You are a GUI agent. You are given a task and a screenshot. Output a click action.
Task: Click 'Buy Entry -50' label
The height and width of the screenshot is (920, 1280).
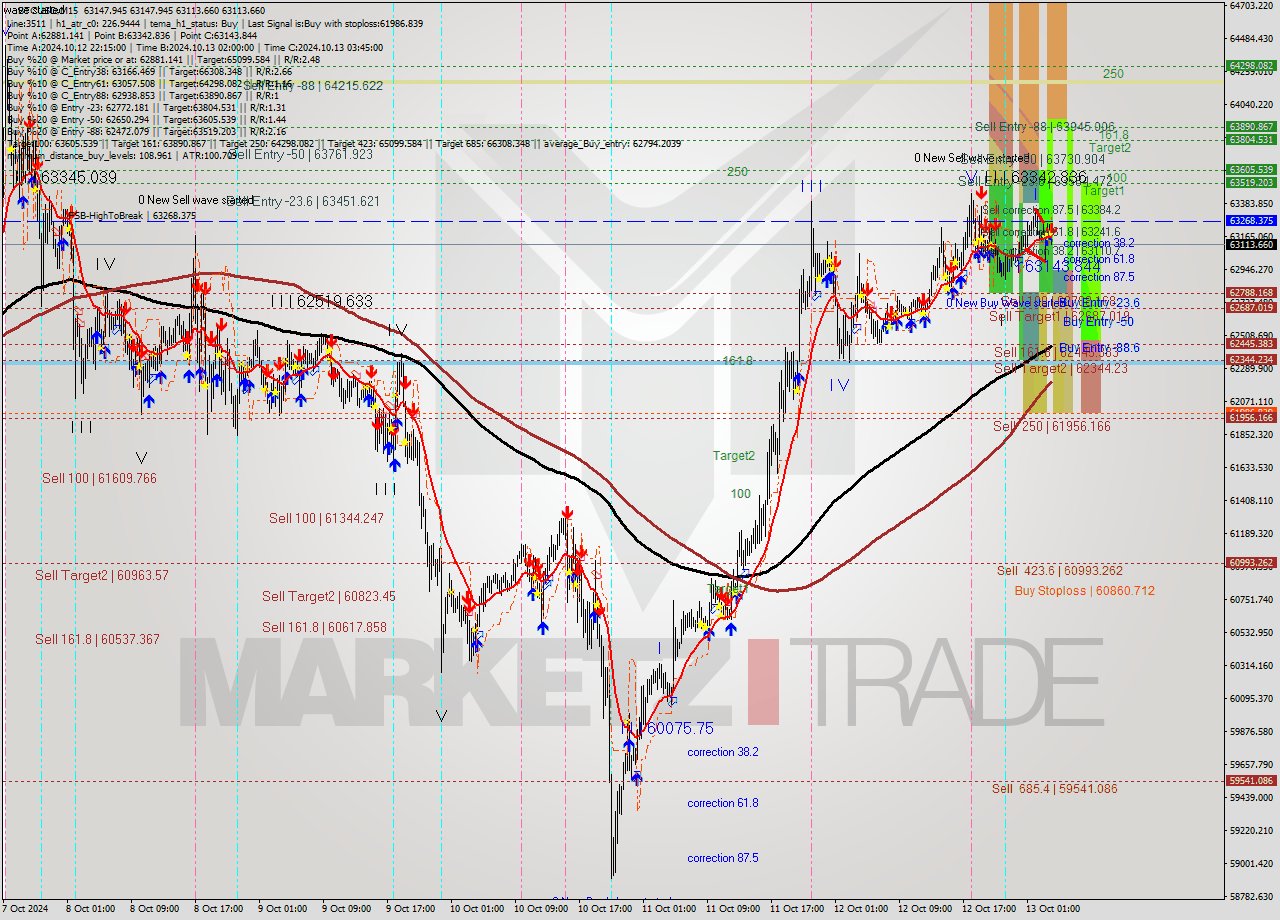coord(1098,322)
